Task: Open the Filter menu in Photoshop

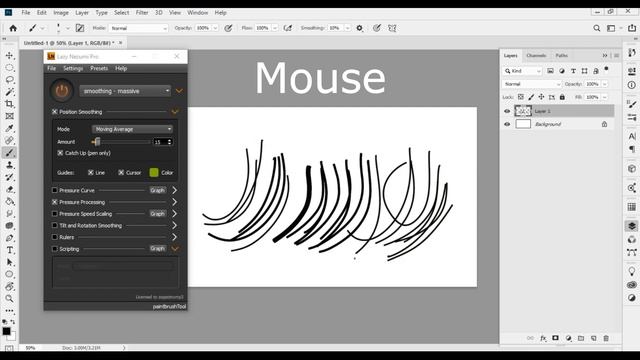Action: [142, 13]
